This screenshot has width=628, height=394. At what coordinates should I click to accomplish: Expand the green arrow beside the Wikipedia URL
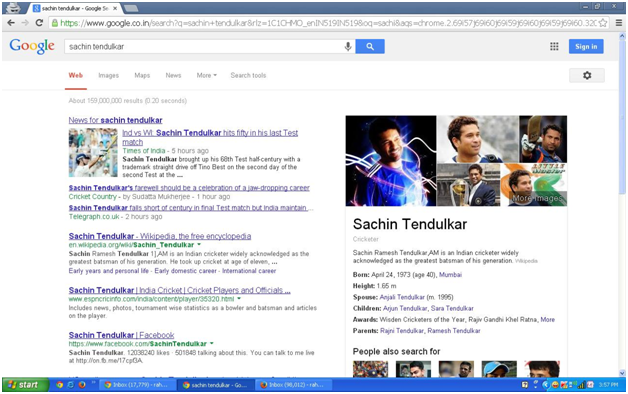[x=199, y=245]
